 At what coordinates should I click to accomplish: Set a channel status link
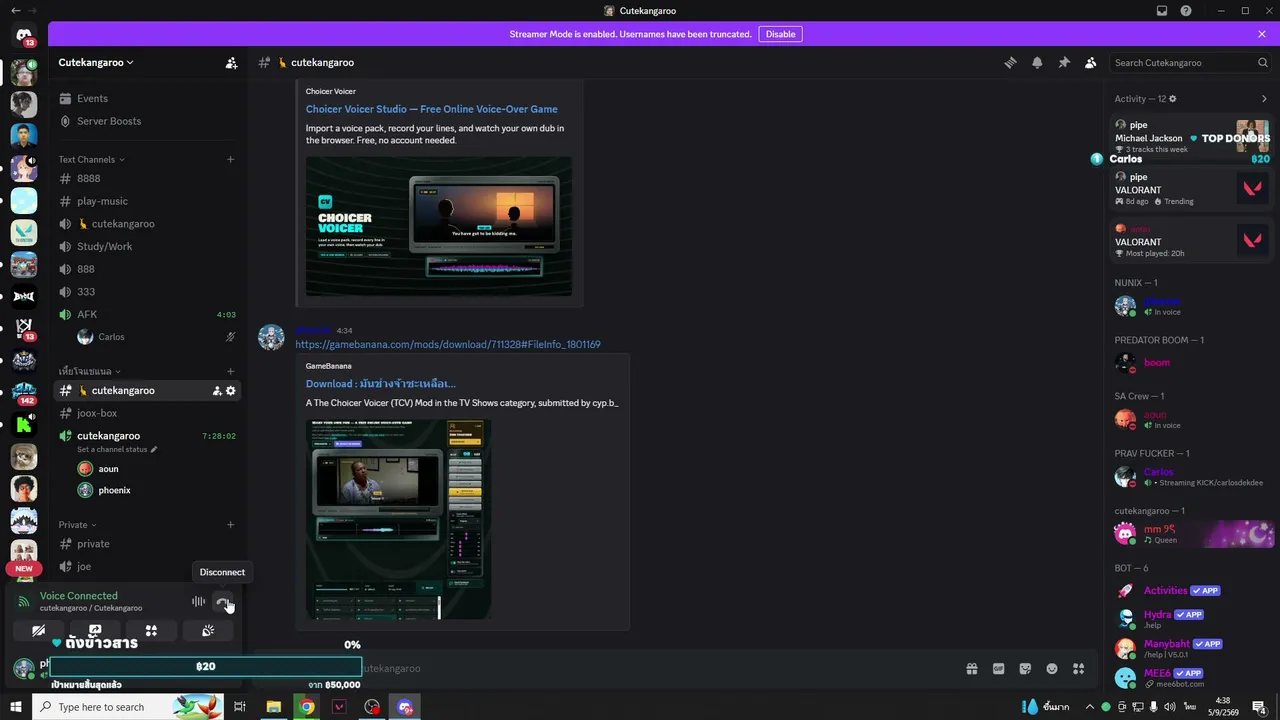pos(117,449)
